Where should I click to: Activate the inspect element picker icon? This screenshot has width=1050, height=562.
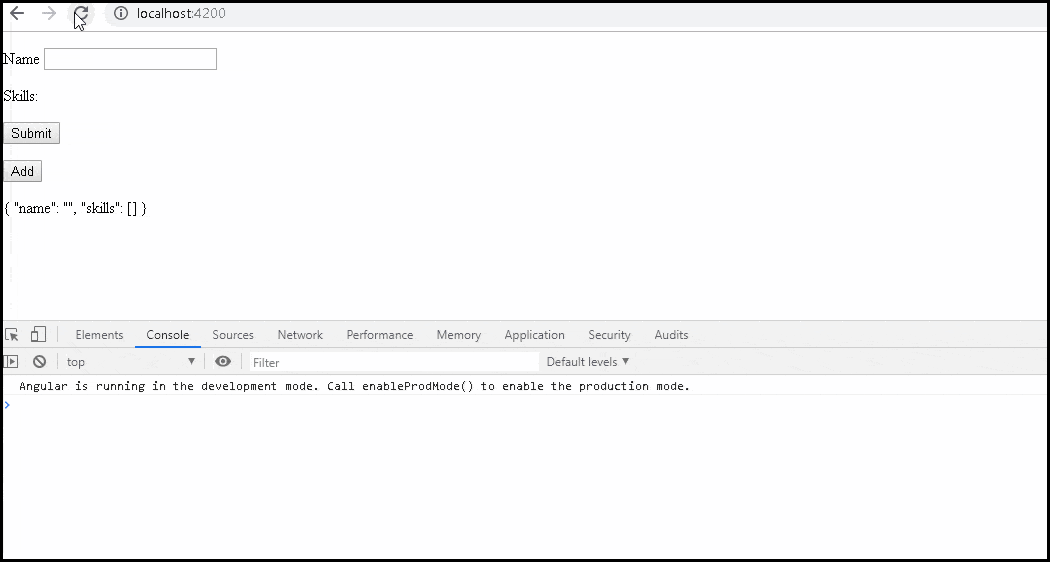coord(12,335)
